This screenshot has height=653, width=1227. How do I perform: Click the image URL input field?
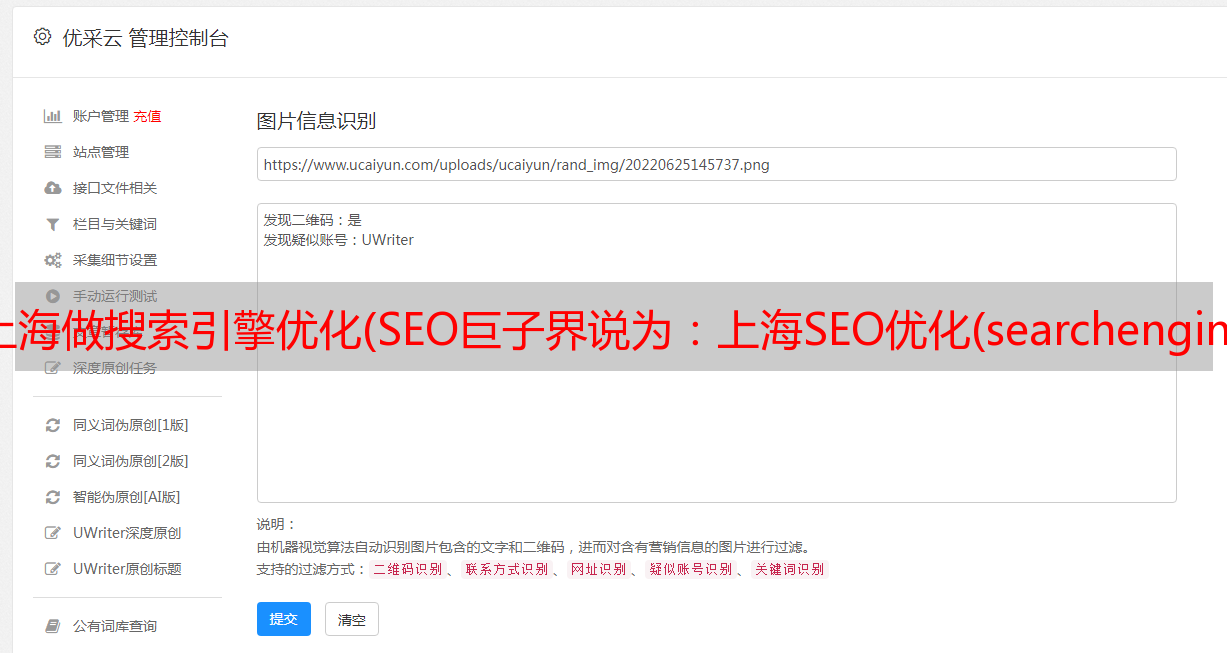pos(716,164)
